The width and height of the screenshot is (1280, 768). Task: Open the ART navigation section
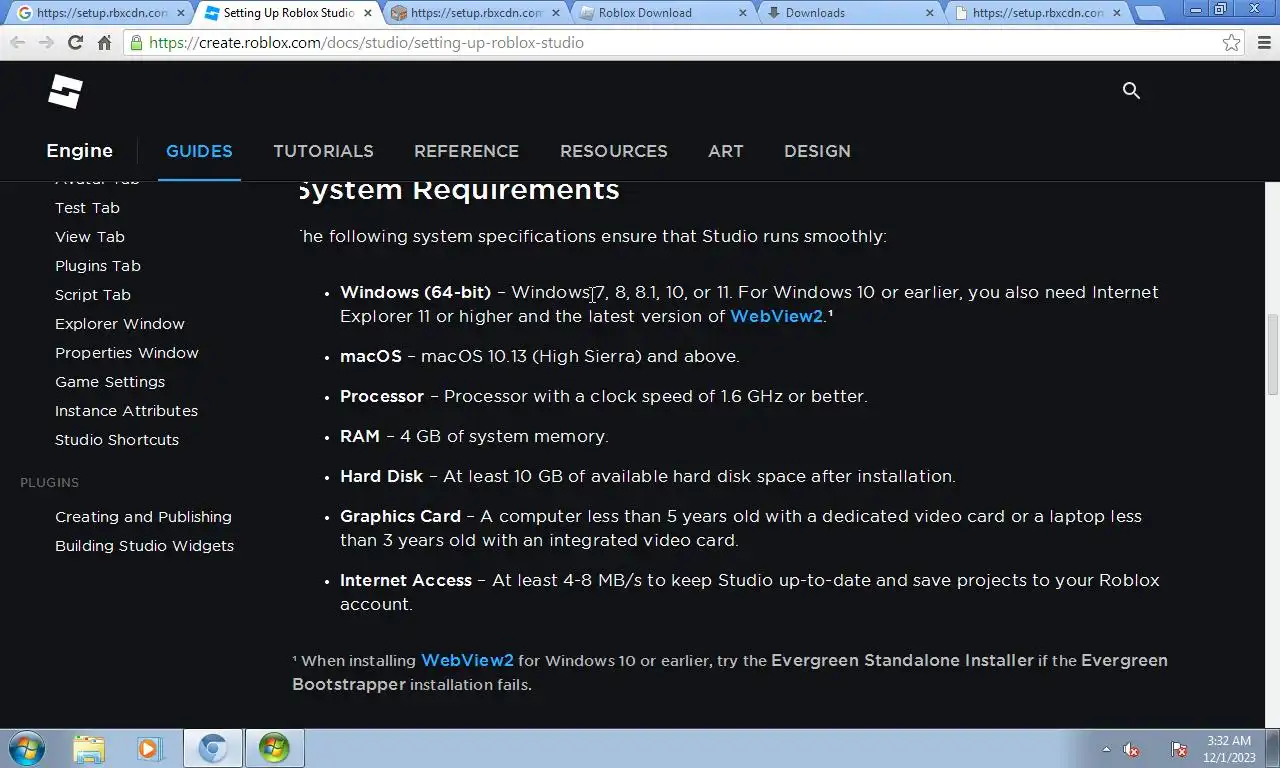[x=726, y=151]
